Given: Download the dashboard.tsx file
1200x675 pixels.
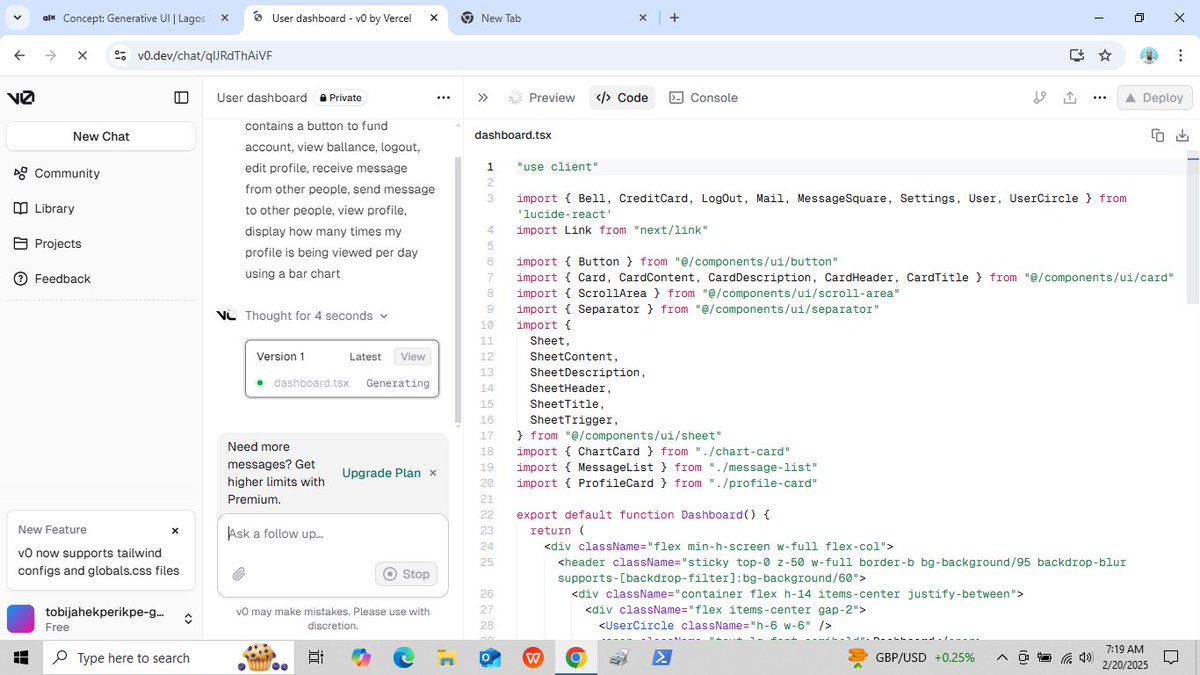Looking at the screenshot, I should 1182,135.
